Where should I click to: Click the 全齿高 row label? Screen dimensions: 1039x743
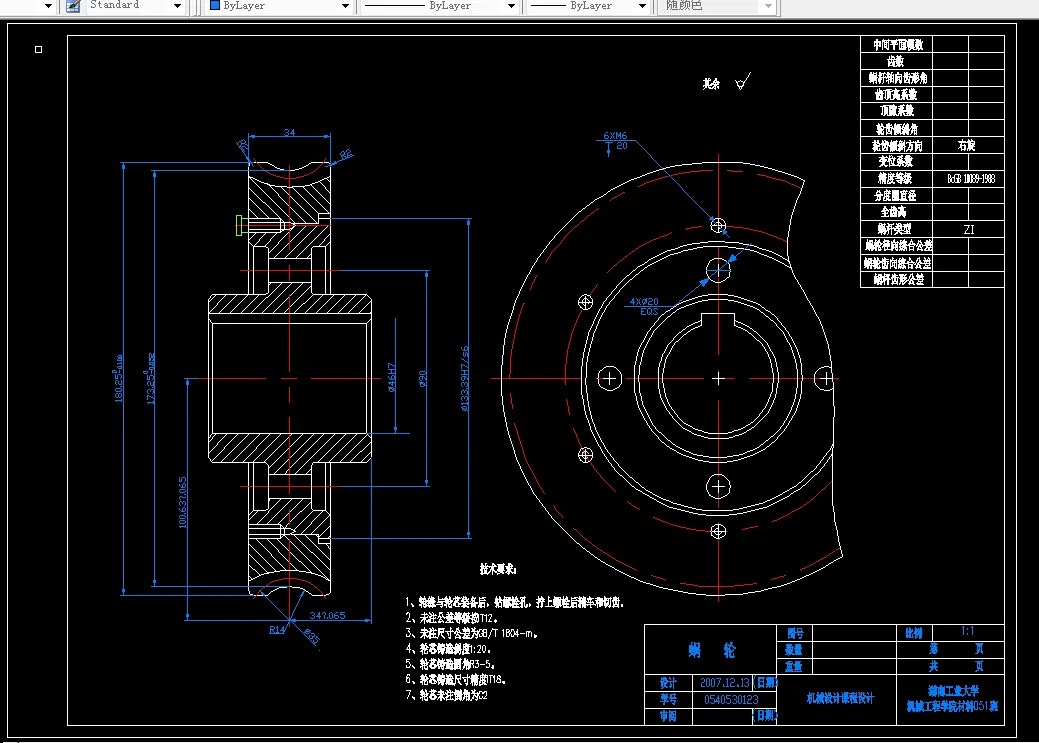(893, 212)
